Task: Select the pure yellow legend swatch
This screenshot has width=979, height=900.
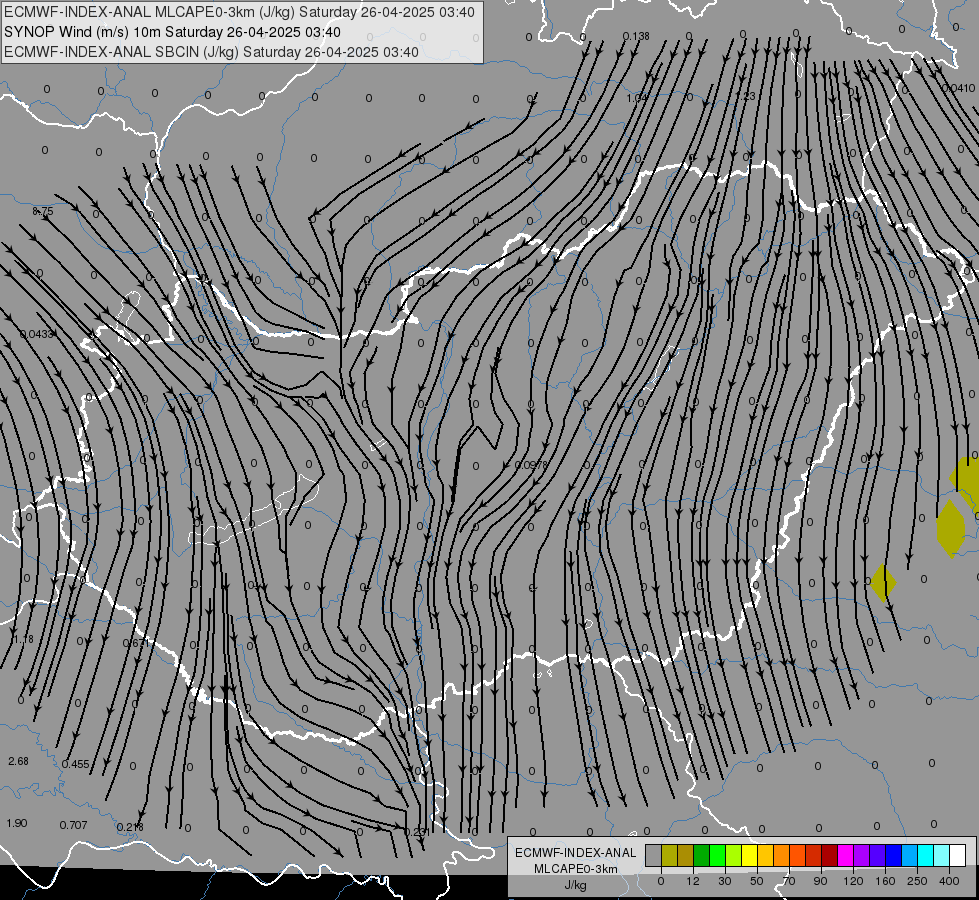Action: click(x=750, y=855)
